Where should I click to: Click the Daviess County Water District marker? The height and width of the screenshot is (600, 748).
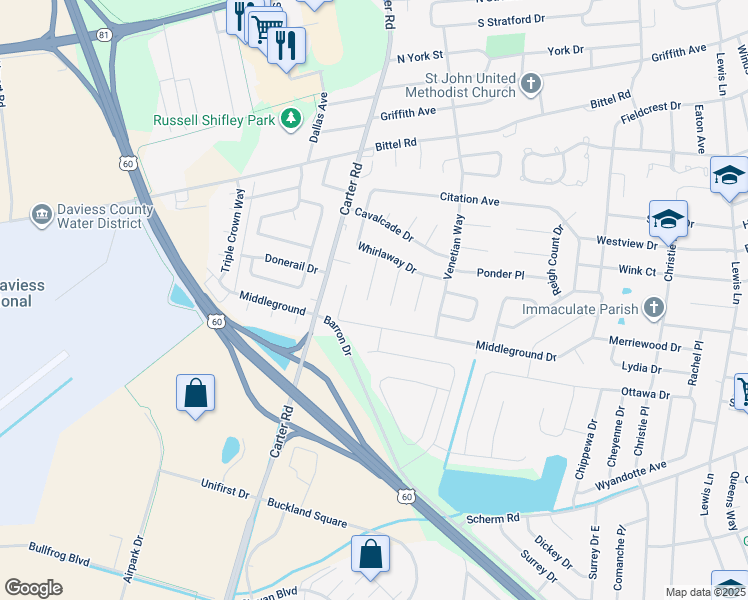click(x=42, y=215)
